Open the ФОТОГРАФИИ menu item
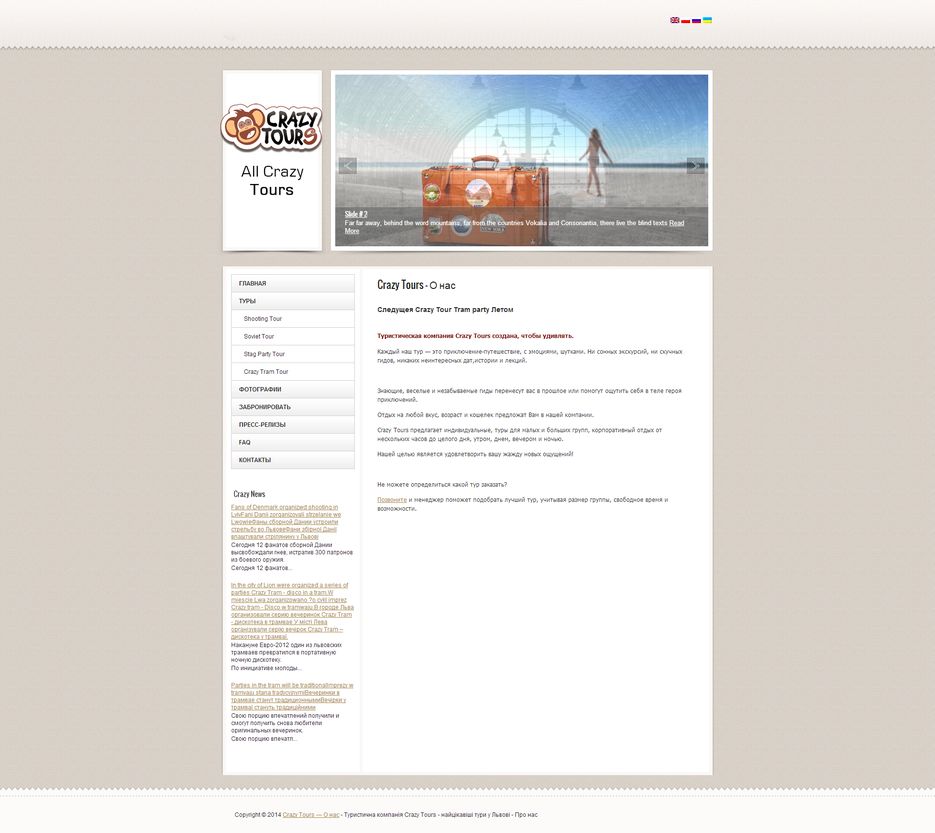935x833 pixels. point(293,389)
